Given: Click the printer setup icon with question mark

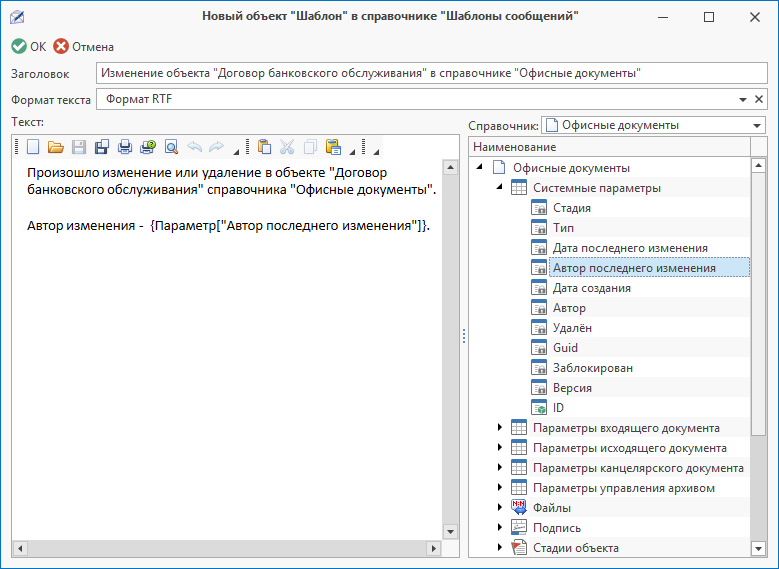Looking at the screenshot, I should point(148,147).
